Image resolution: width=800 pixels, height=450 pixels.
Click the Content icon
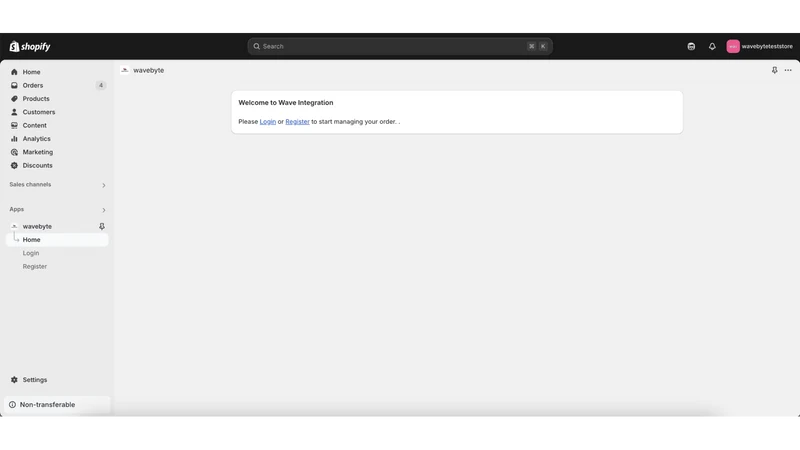[x=14, y=125]
